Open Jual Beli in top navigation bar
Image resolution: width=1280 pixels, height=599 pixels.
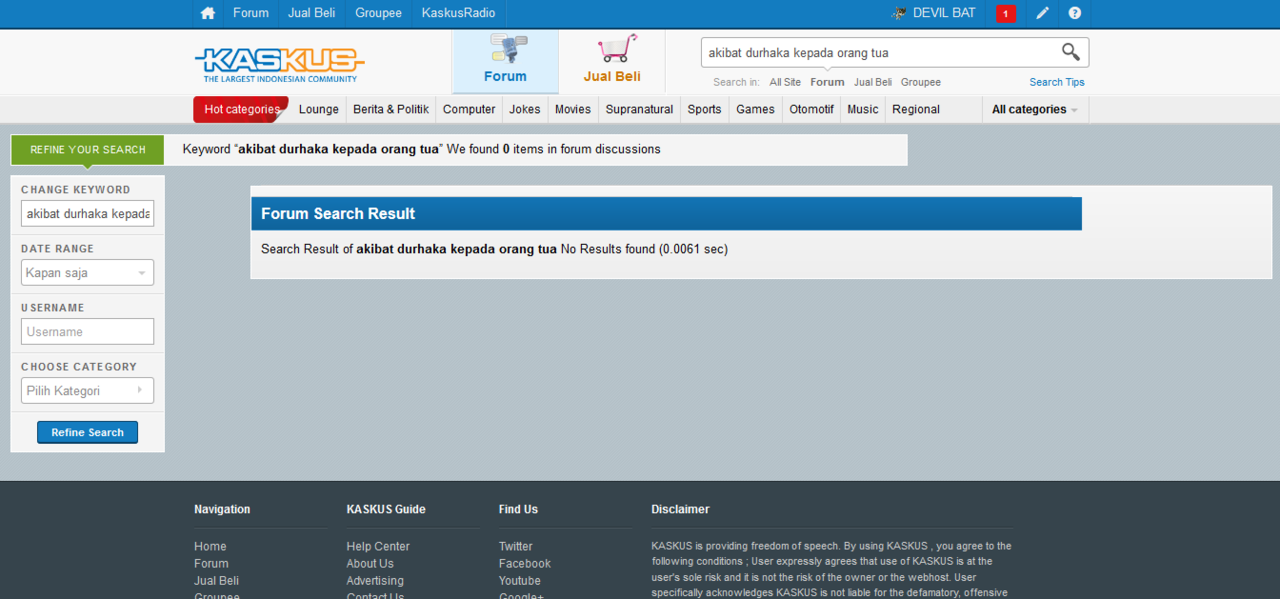click(311, 13)
